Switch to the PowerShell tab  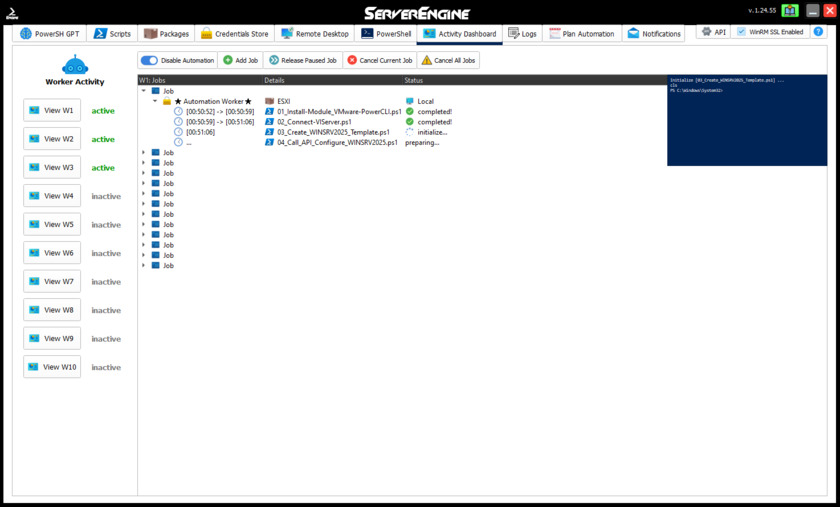click(x=386, y=34)
